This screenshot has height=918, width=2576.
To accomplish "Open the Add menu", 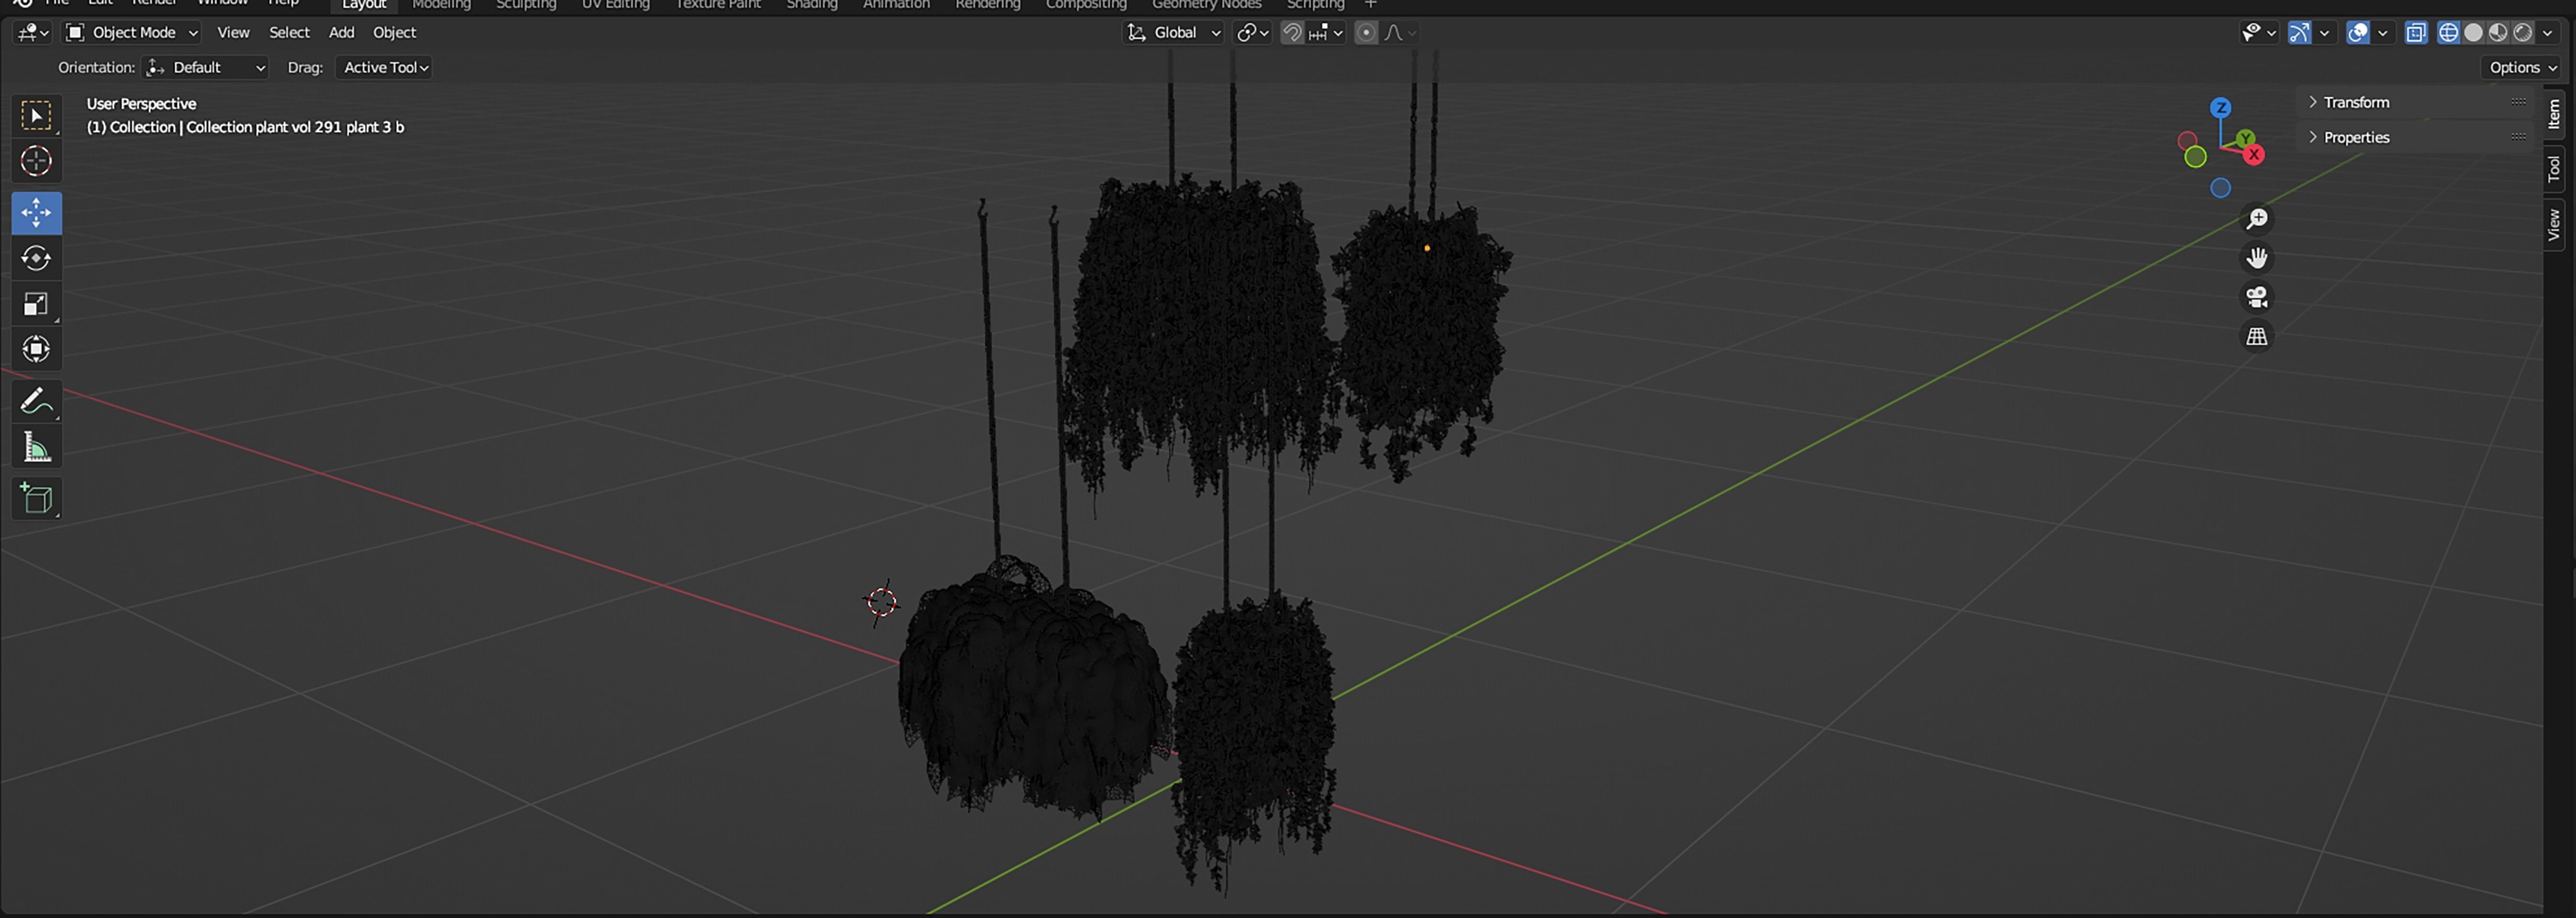I will 341,33.
